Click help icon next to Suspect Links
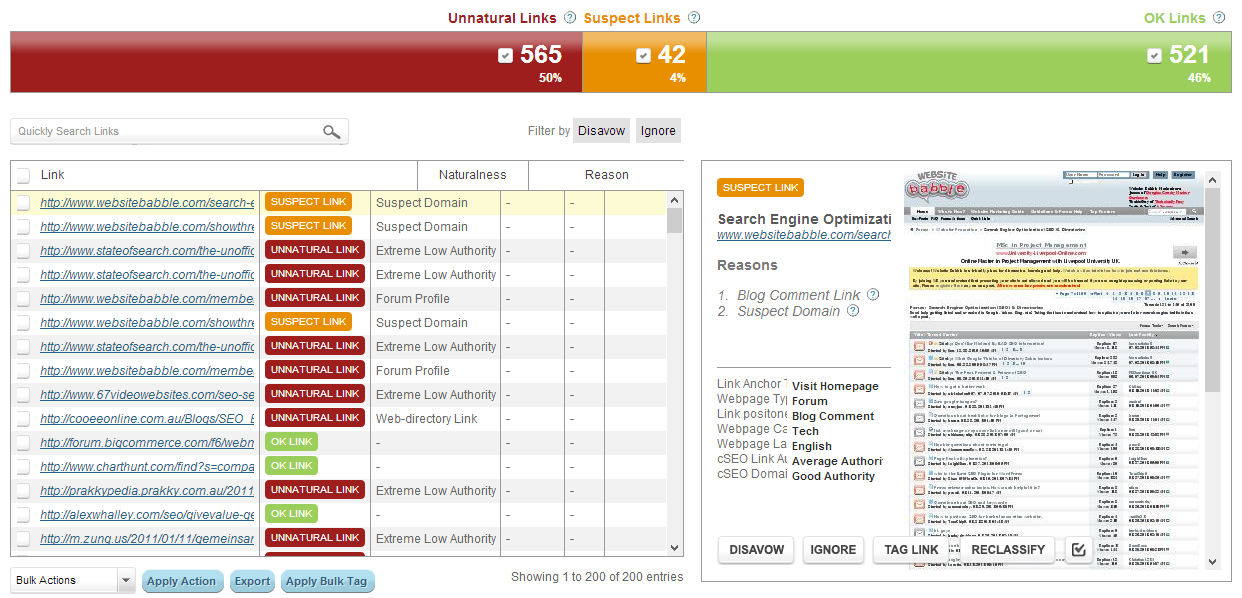The width and height of the screenshot is (1242, 598). (x=694, y=18)
